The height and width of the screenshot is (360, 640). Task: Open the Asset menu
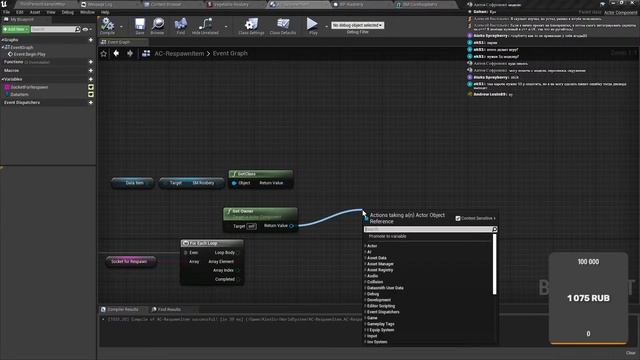point(35,12)
